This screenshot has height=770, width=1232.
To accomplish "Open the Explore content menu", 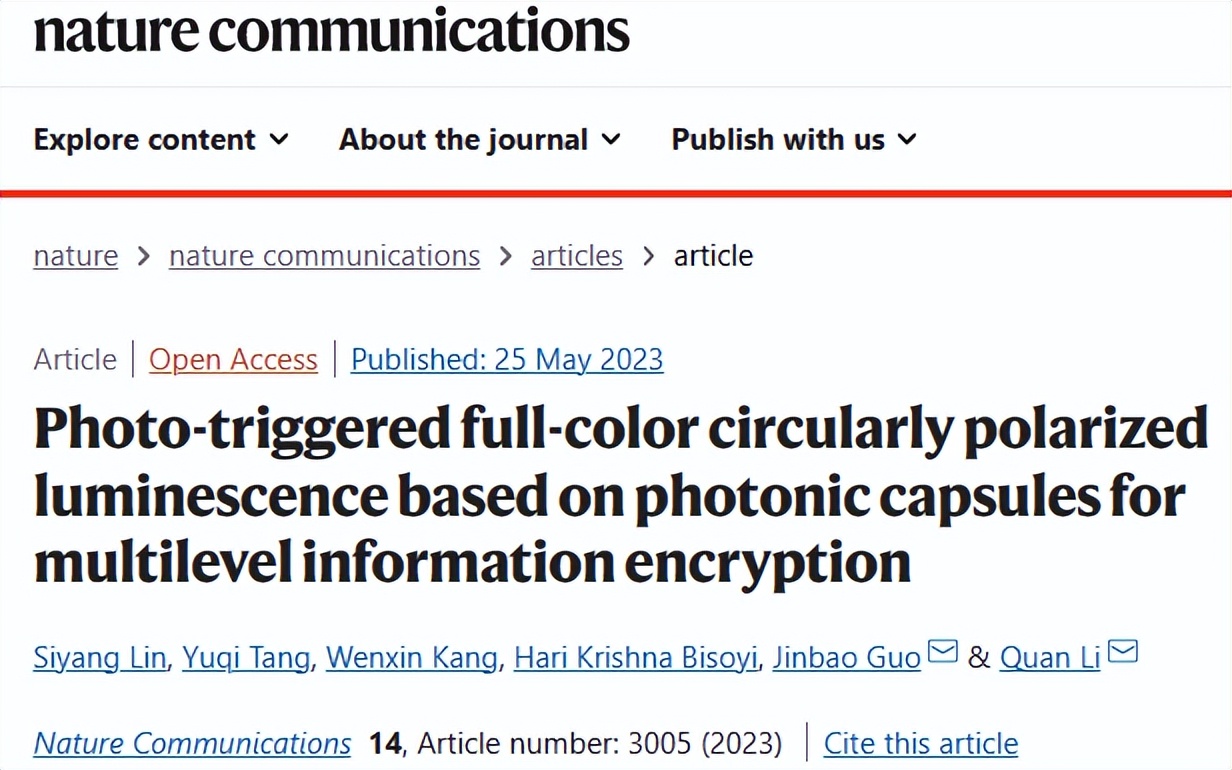I will point(145,139).
